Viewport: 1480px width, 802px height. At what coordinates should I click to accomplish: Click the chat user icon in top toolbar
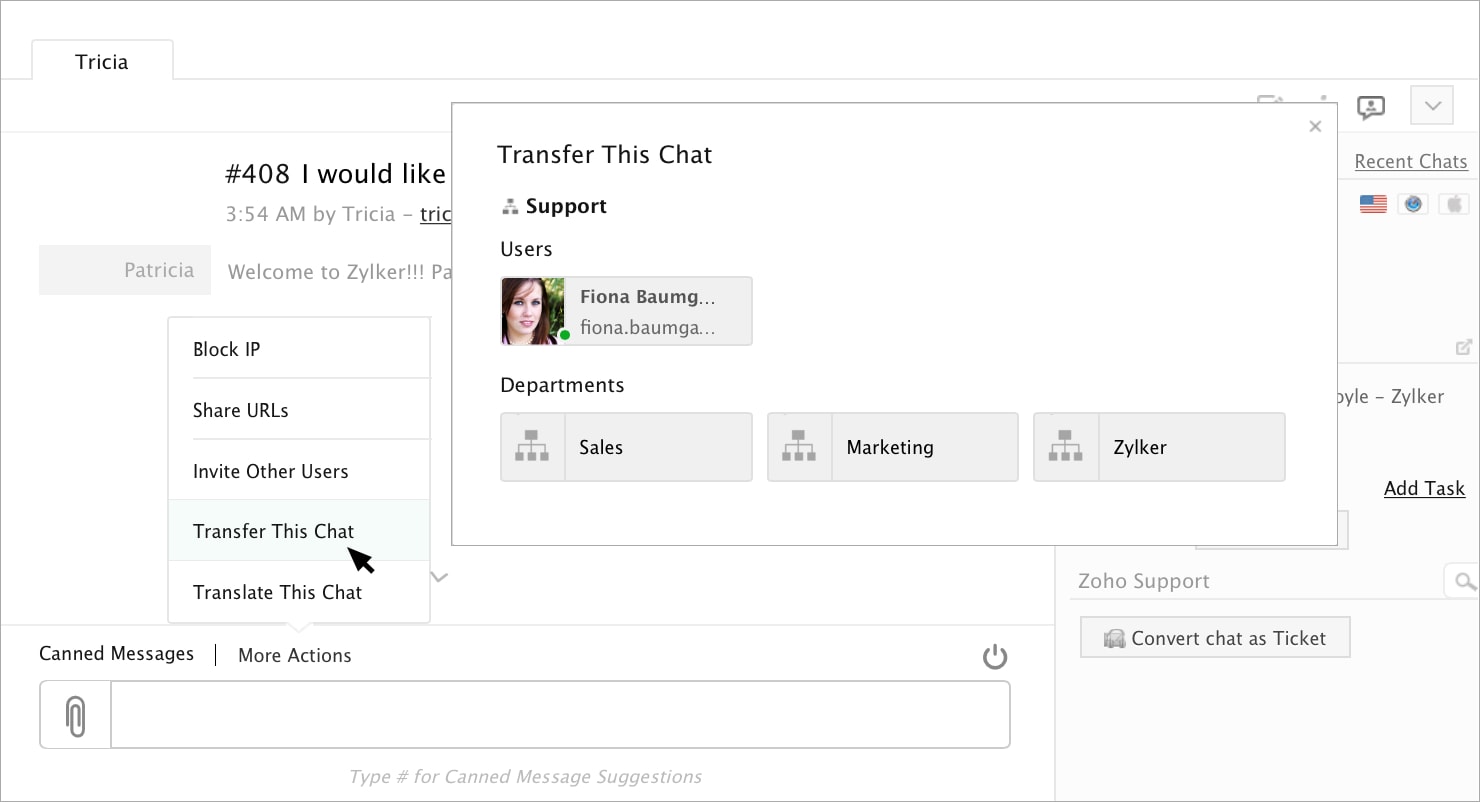[x=1370, y=106]
